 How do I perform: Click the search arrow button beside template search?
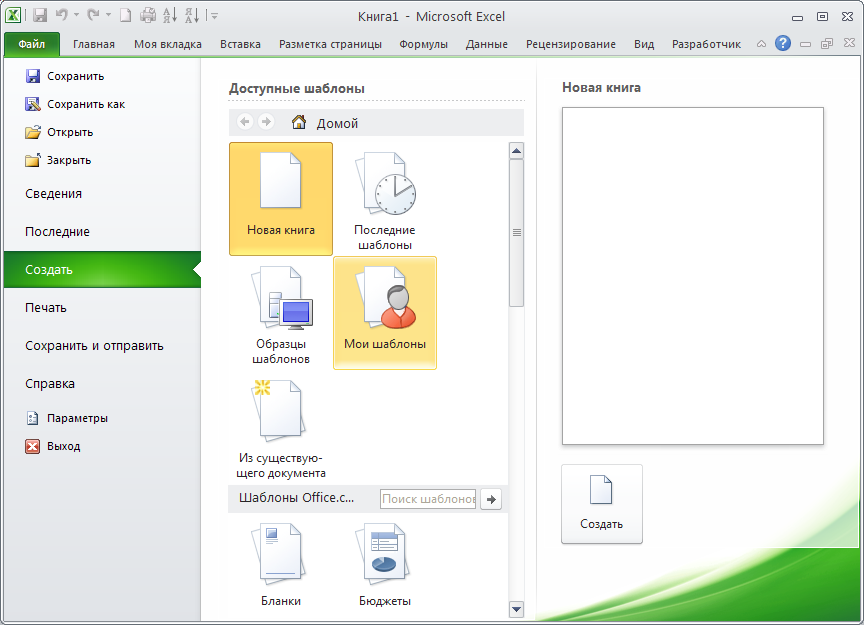pos(491,499)
